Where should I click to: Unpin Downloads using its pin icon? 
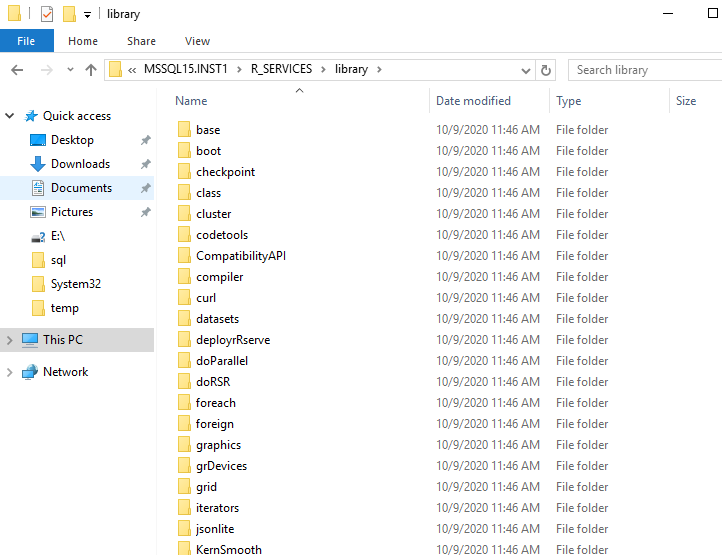pyautogui.click(x=146, y=164)
